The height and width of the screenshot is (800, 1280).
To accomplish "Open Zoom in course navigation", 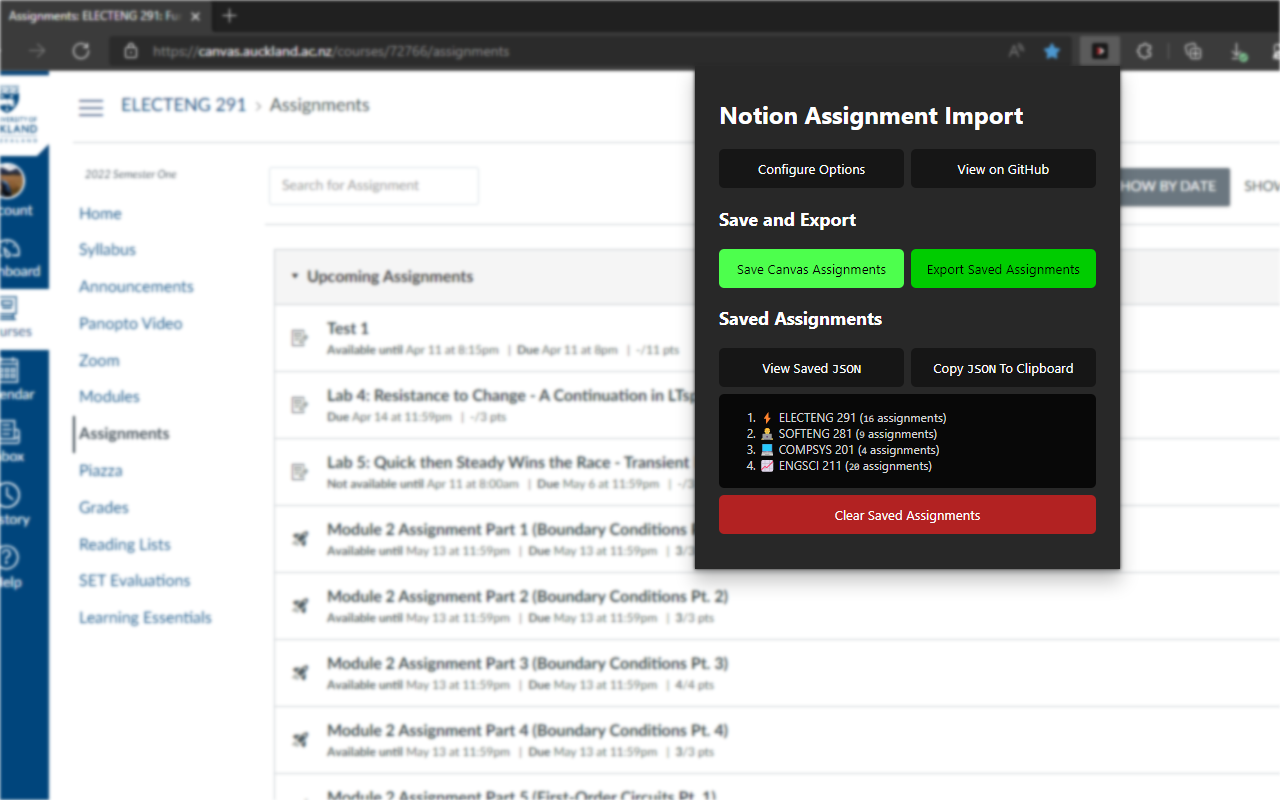I will coord(99,360).
